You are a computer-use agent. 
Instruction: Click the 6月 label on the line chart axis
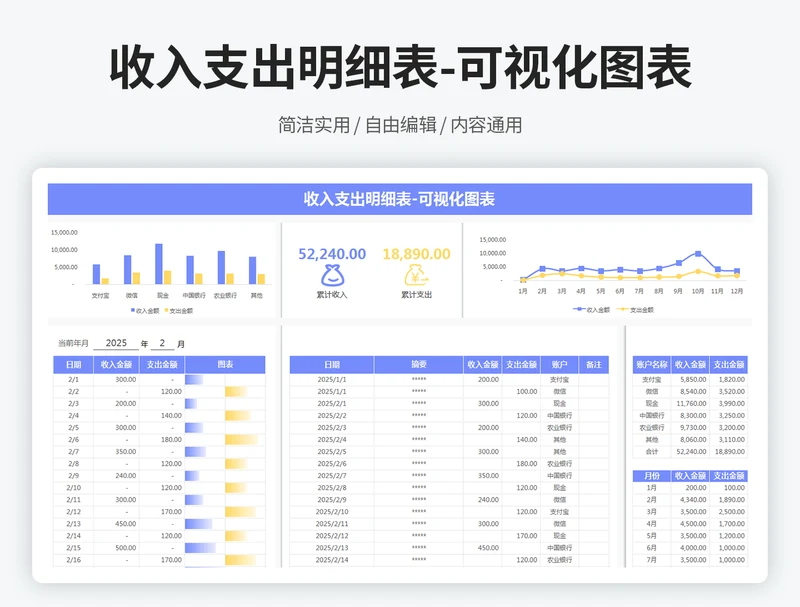click(620, 291)
